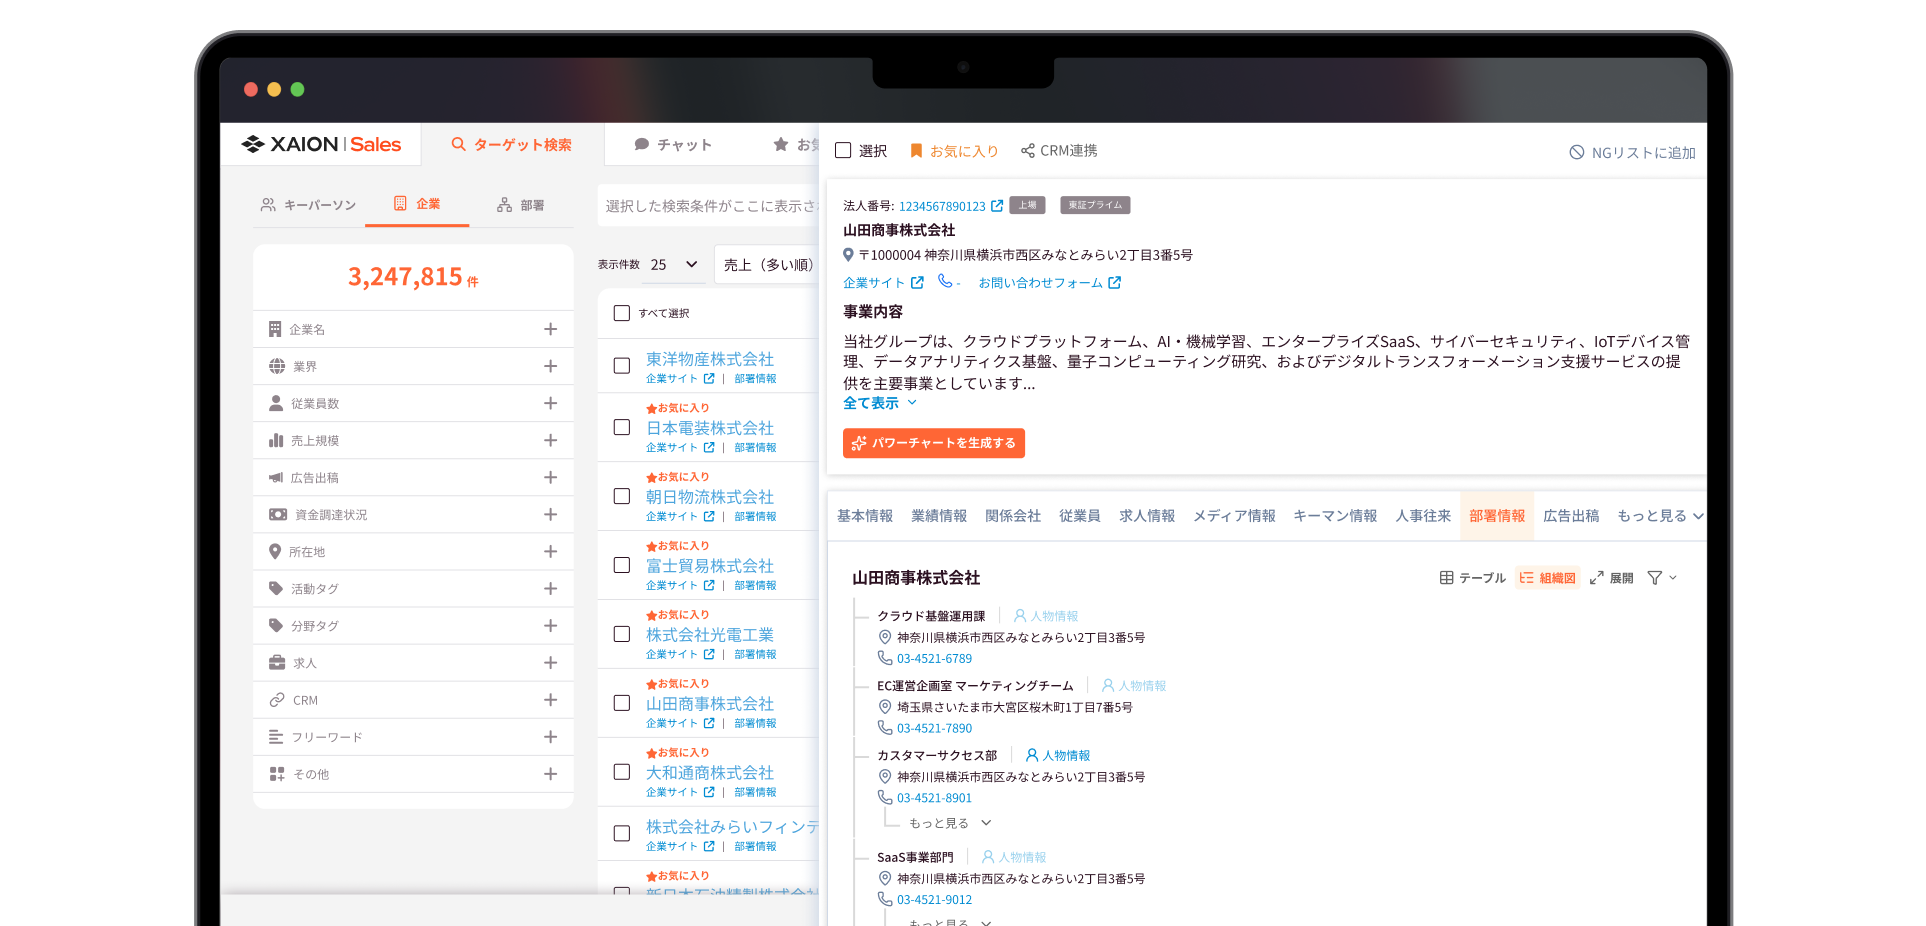Screen dimensions: 1926x926
Task: Open お問い合わせフォーム external link icon
Action: tap(1115, 283)
